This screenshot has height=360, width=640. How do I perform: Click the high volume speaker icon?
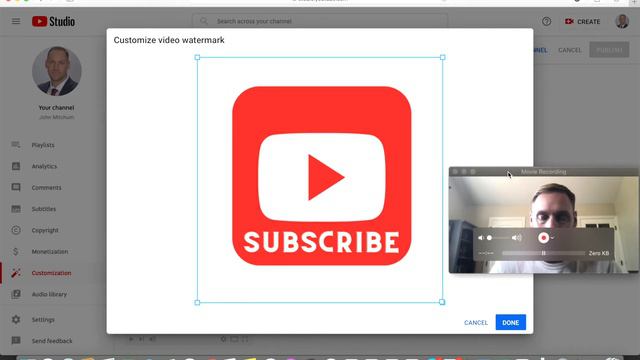click(x=517, y=238)
